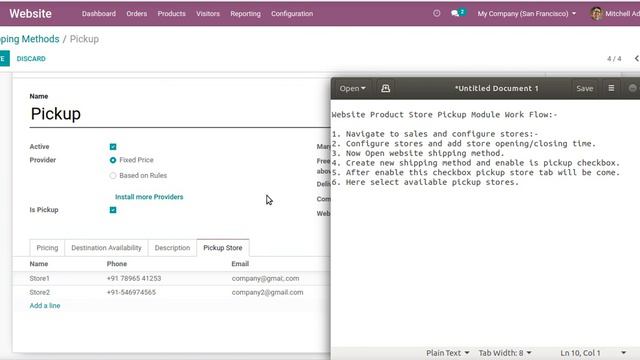
Task: Click editor line 'Now Open website shipping method.'
Action: pyautogui.click(x=418, y=153)
